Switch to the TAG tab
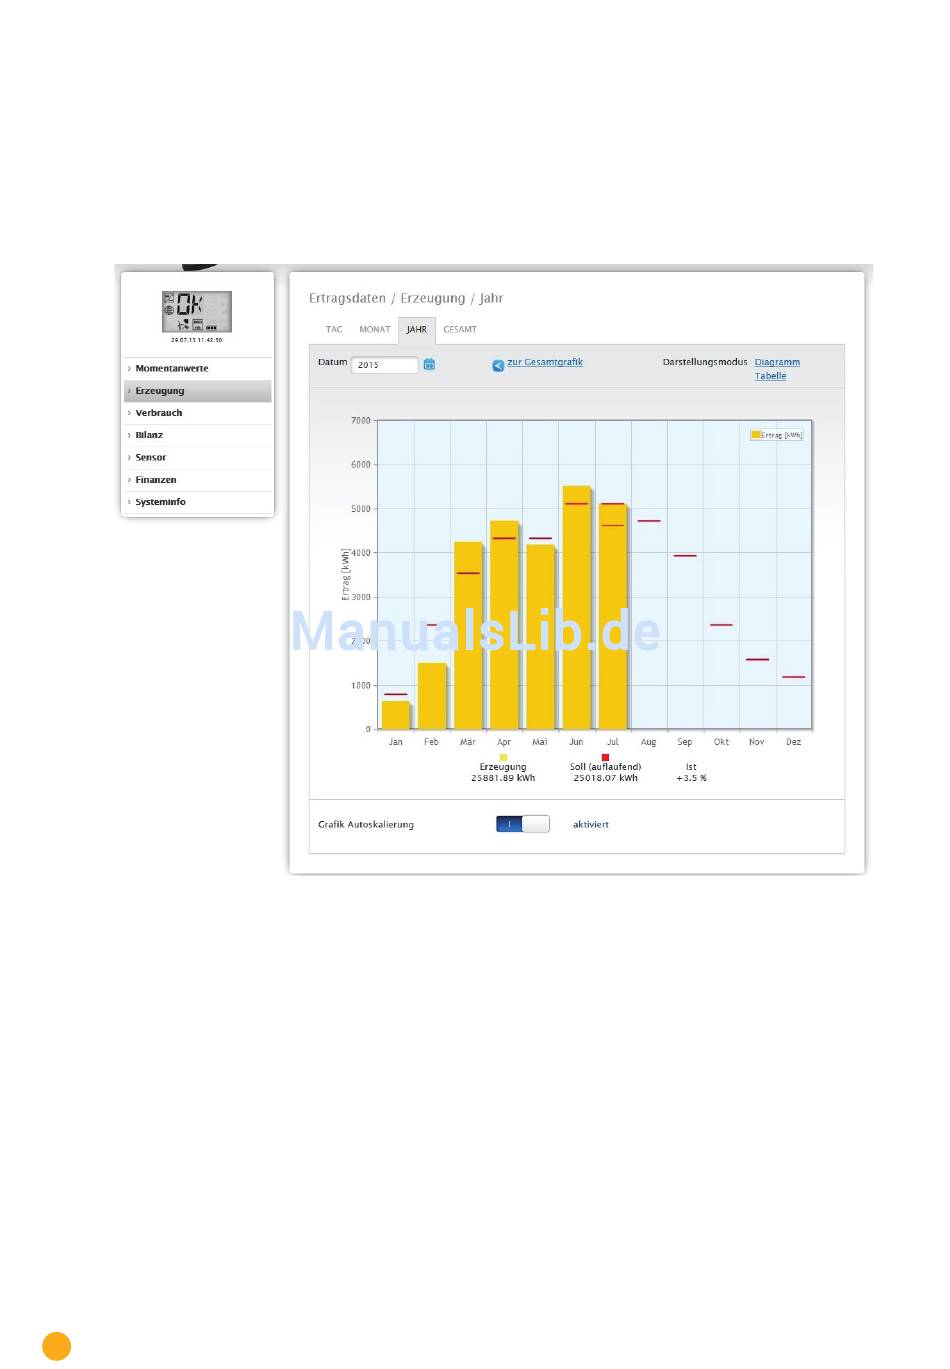 pyautogui.click(x=334, y=329)
